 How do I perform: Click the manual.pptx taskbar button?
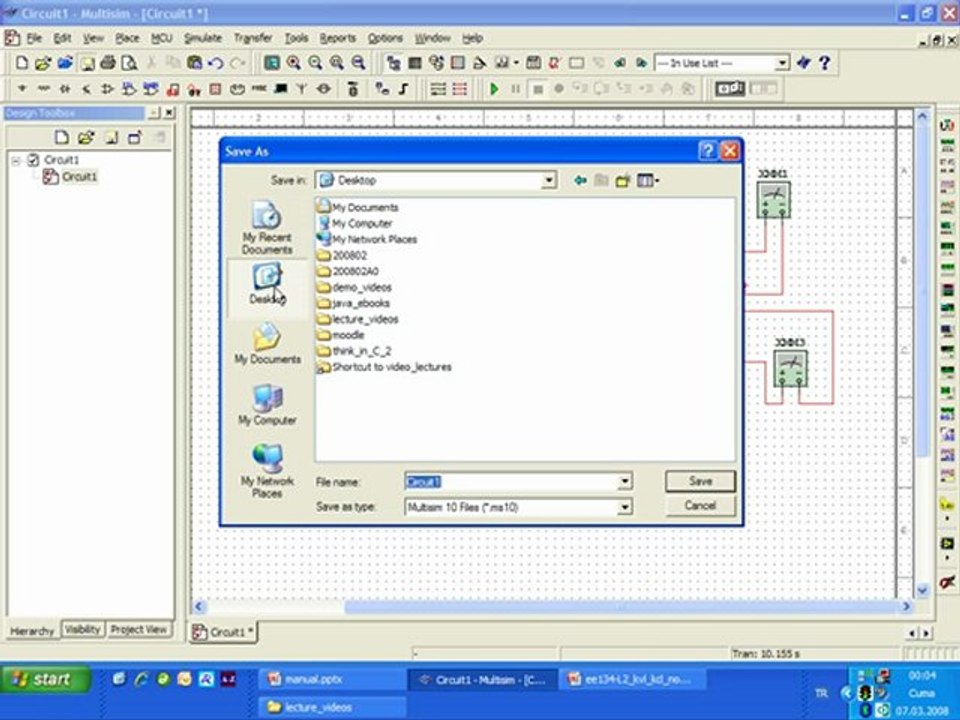(332, 679)
